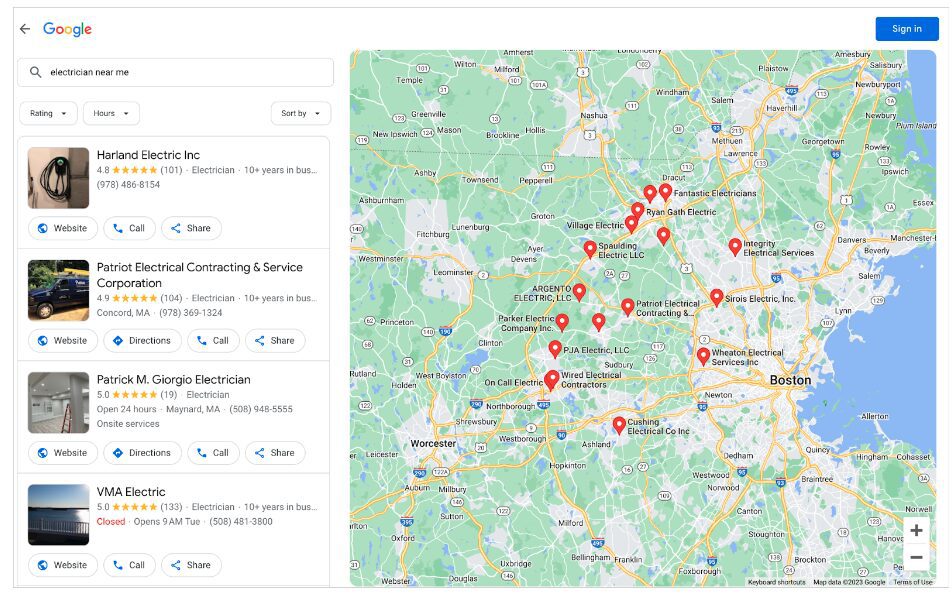
Task: Call Harland Electric Inc
Action: pos(129,228)
